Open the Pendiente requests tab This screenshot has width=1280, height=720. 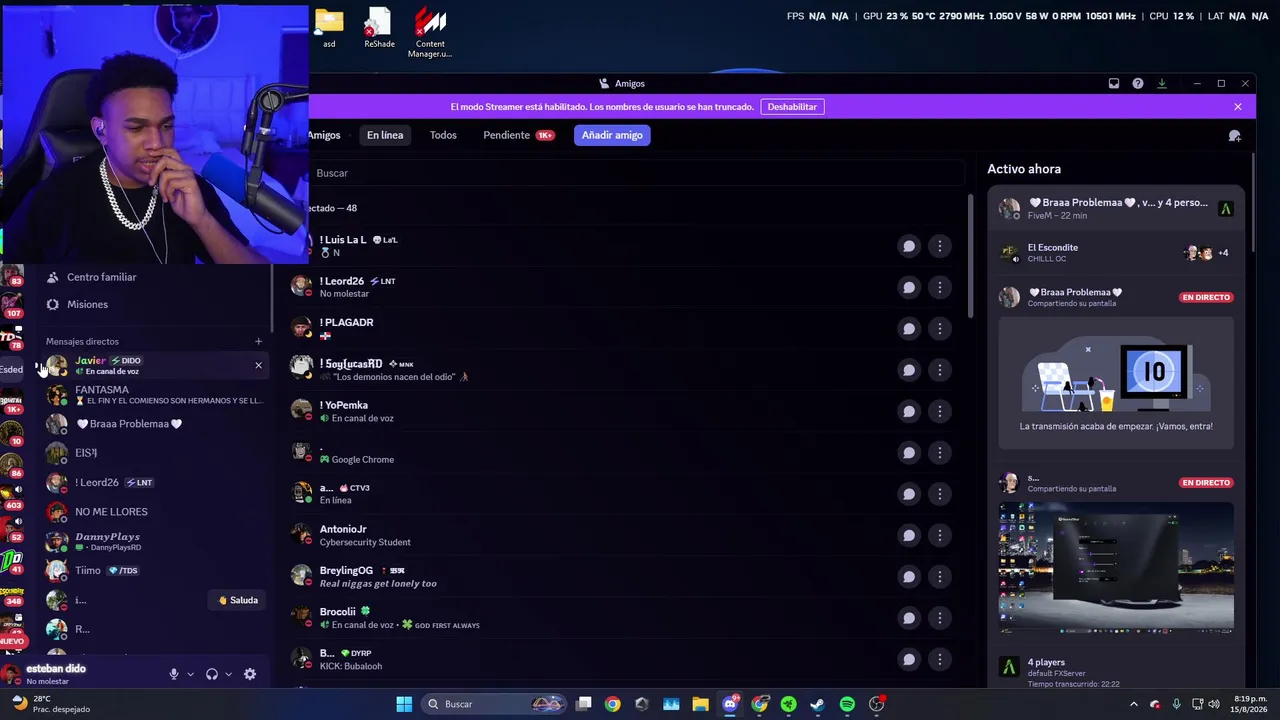click(x=518, y=135)
